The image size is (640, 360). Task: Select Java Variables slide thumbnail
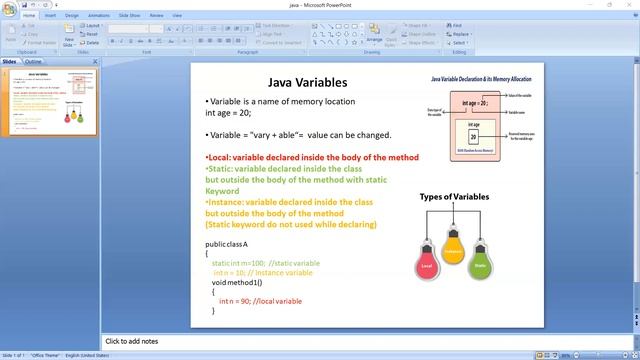click(53, 102)
